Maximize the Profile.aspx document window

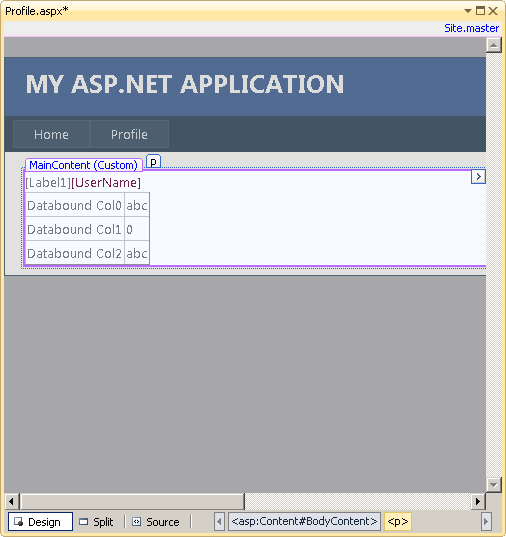(480, 11)
